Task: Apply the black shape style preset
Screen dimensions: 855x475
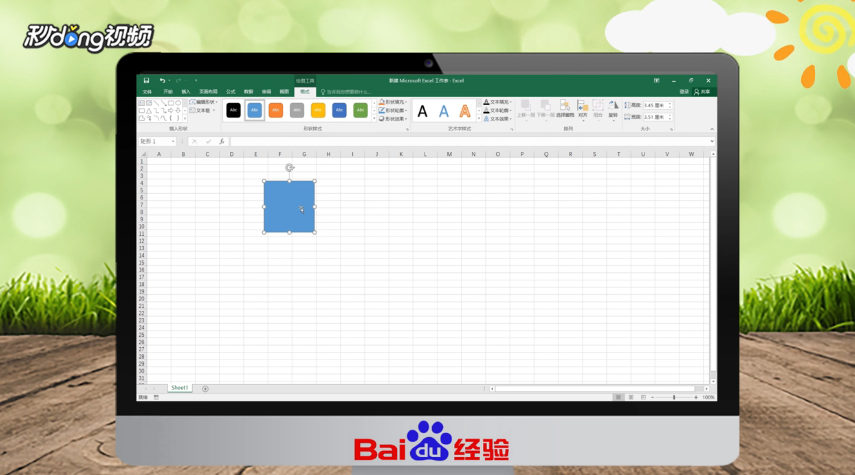Action: (233, 110)
